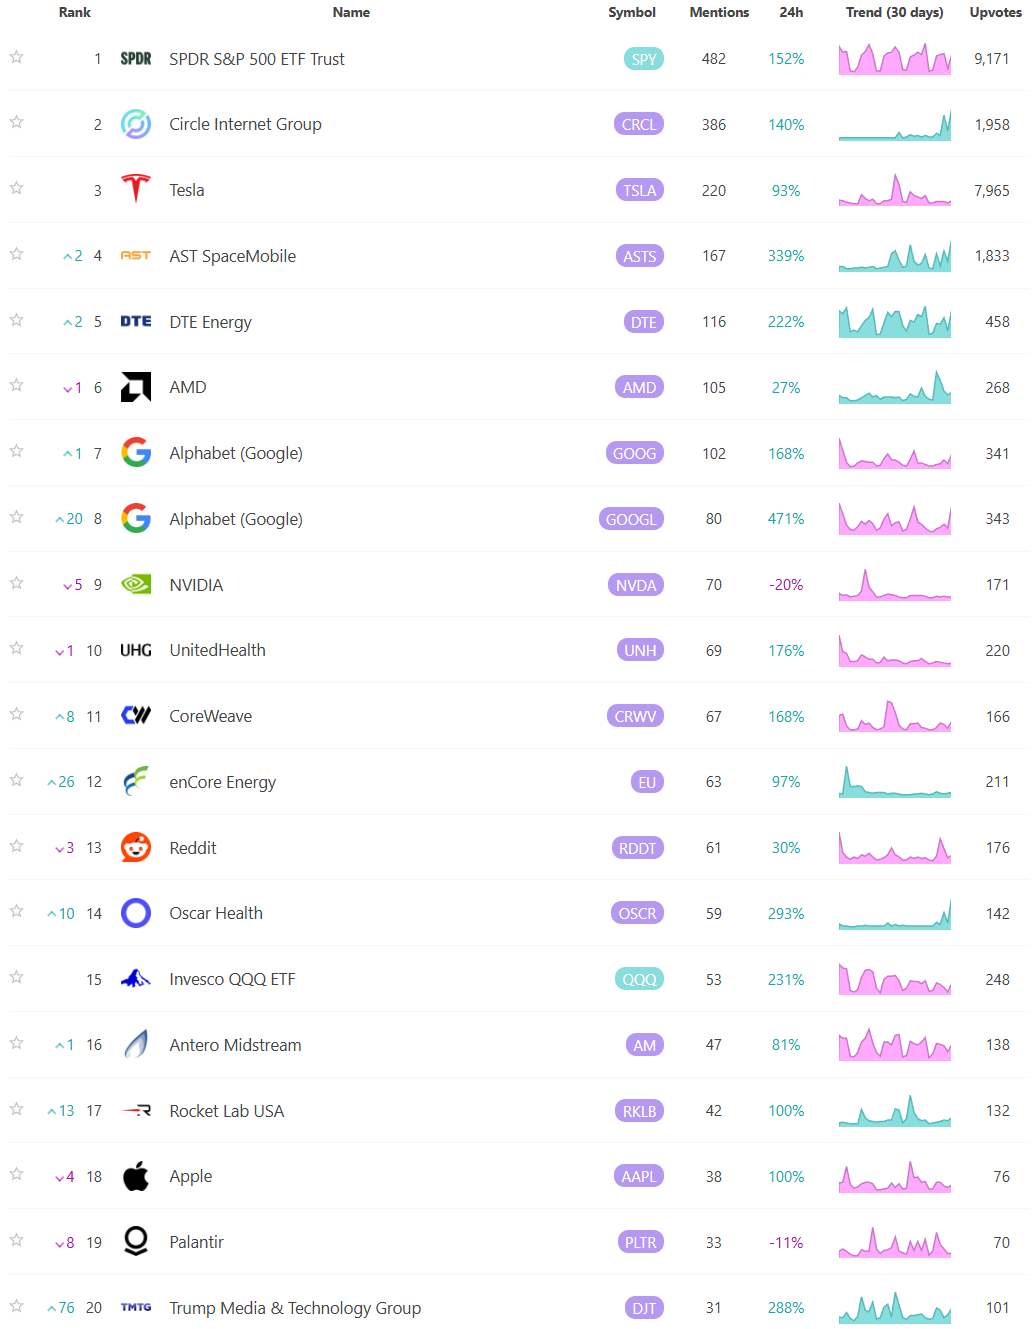Click the NVIDIA logo icon
The width and height of the screenshot is (1033, 1329).
[x=136, y=584]
